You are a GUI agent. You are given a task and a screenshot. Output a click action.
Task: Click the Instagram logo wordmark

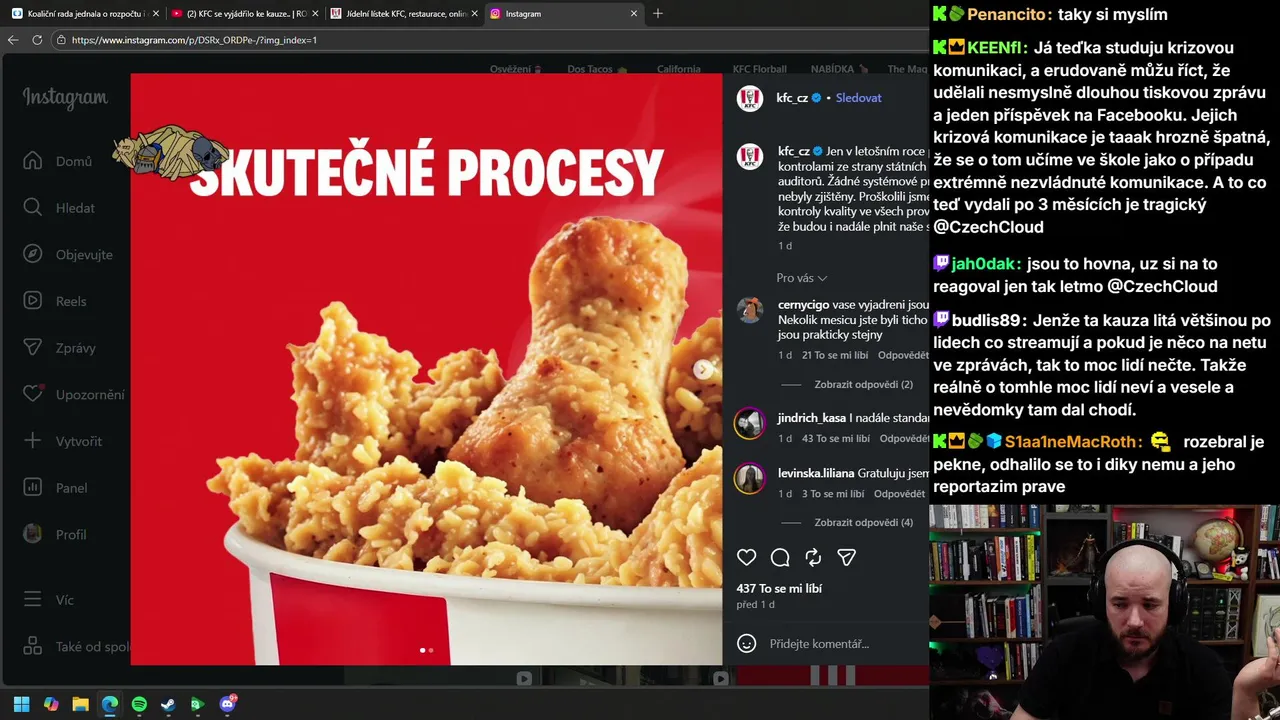coord(65,98)
